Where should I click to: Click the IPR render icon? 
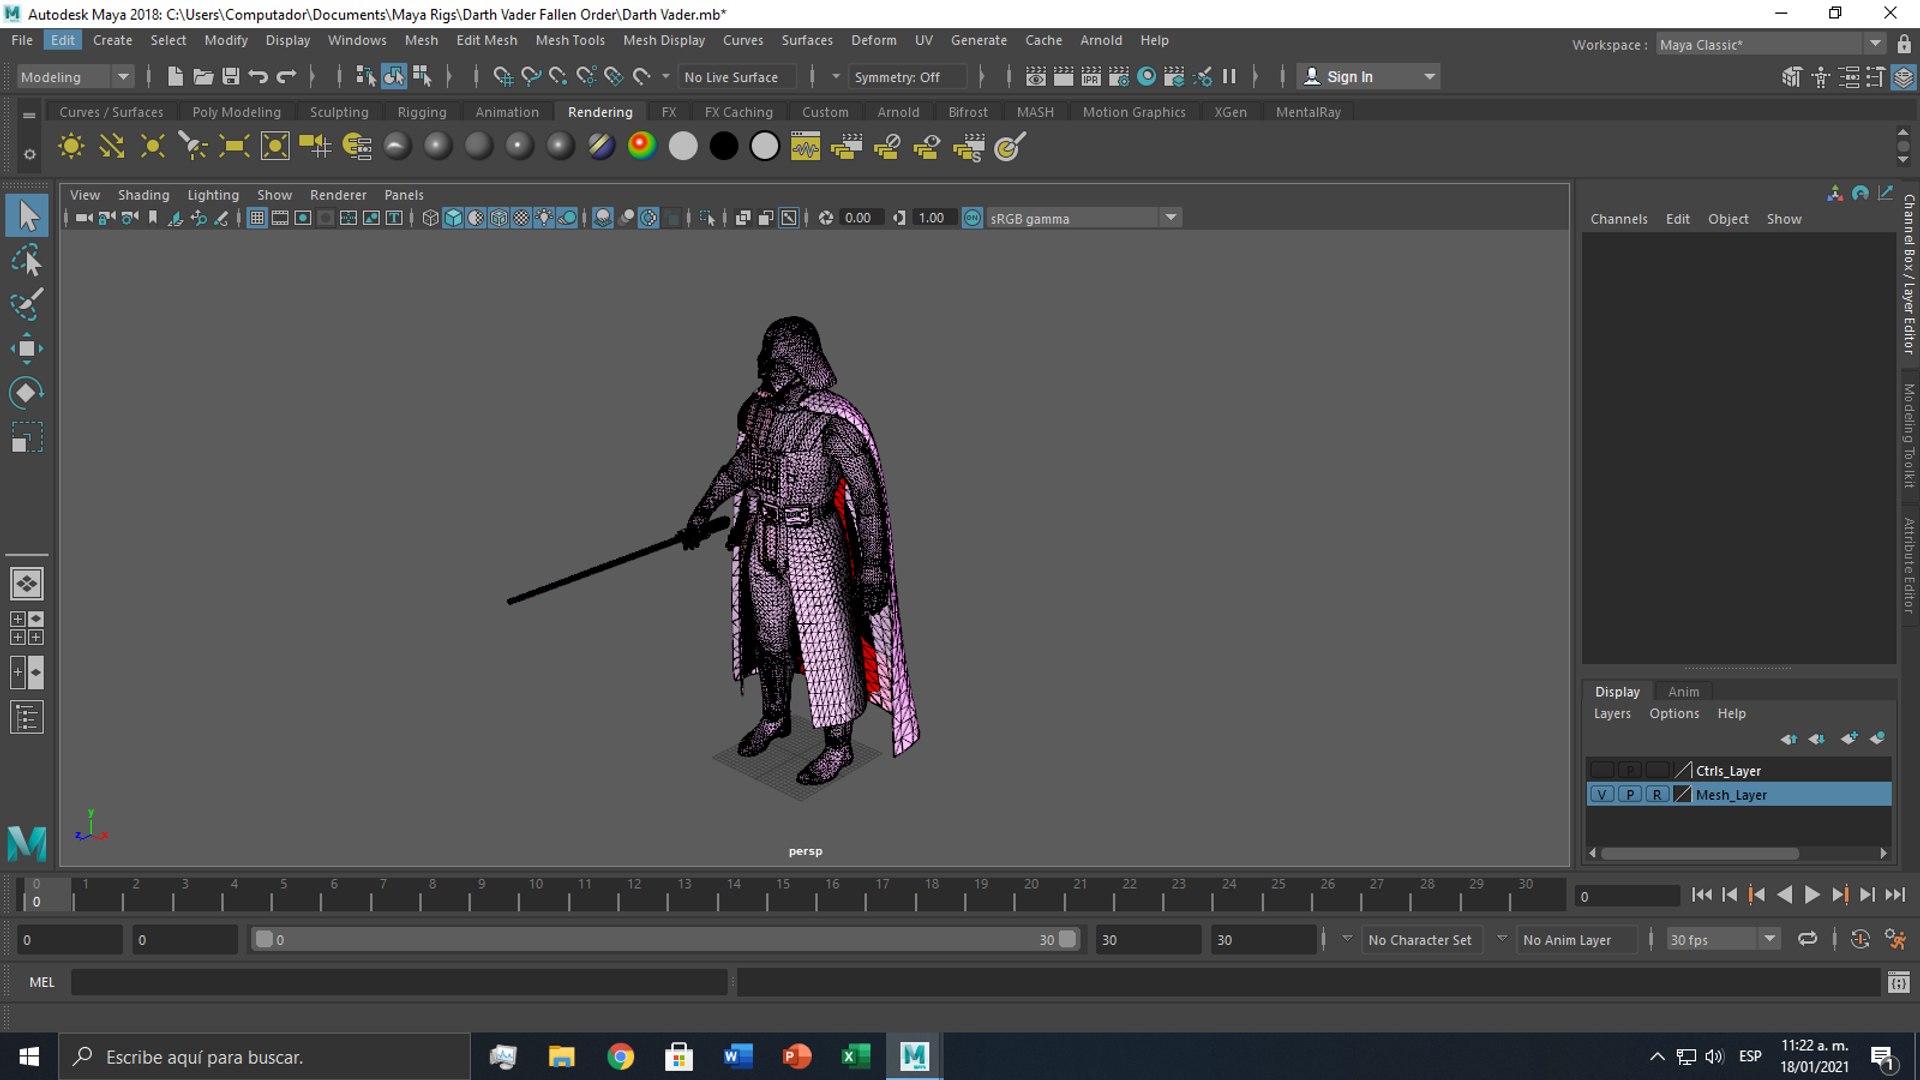coord(1091,77)
